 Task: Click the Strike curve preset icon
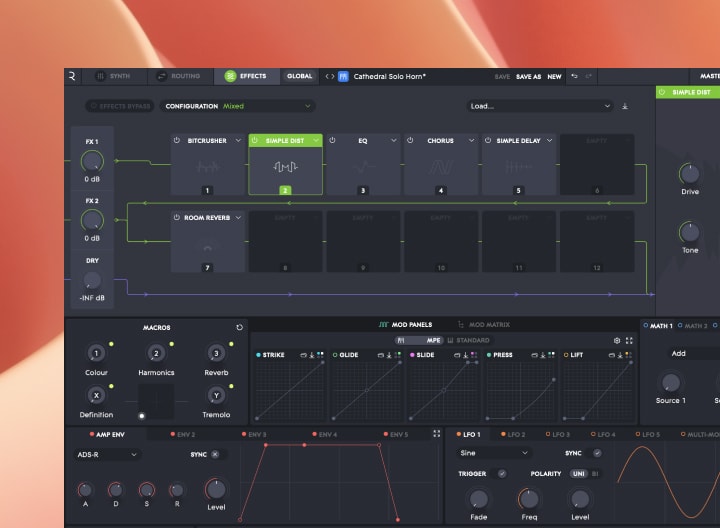pos(304,355)
